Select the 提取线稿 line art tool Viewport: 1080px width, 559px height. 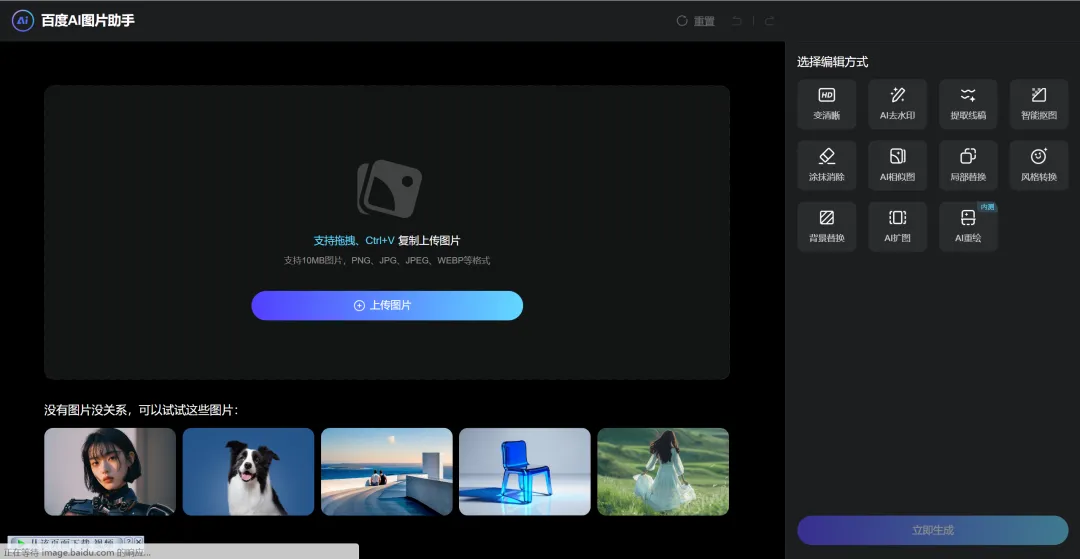(x=967, y=104)
